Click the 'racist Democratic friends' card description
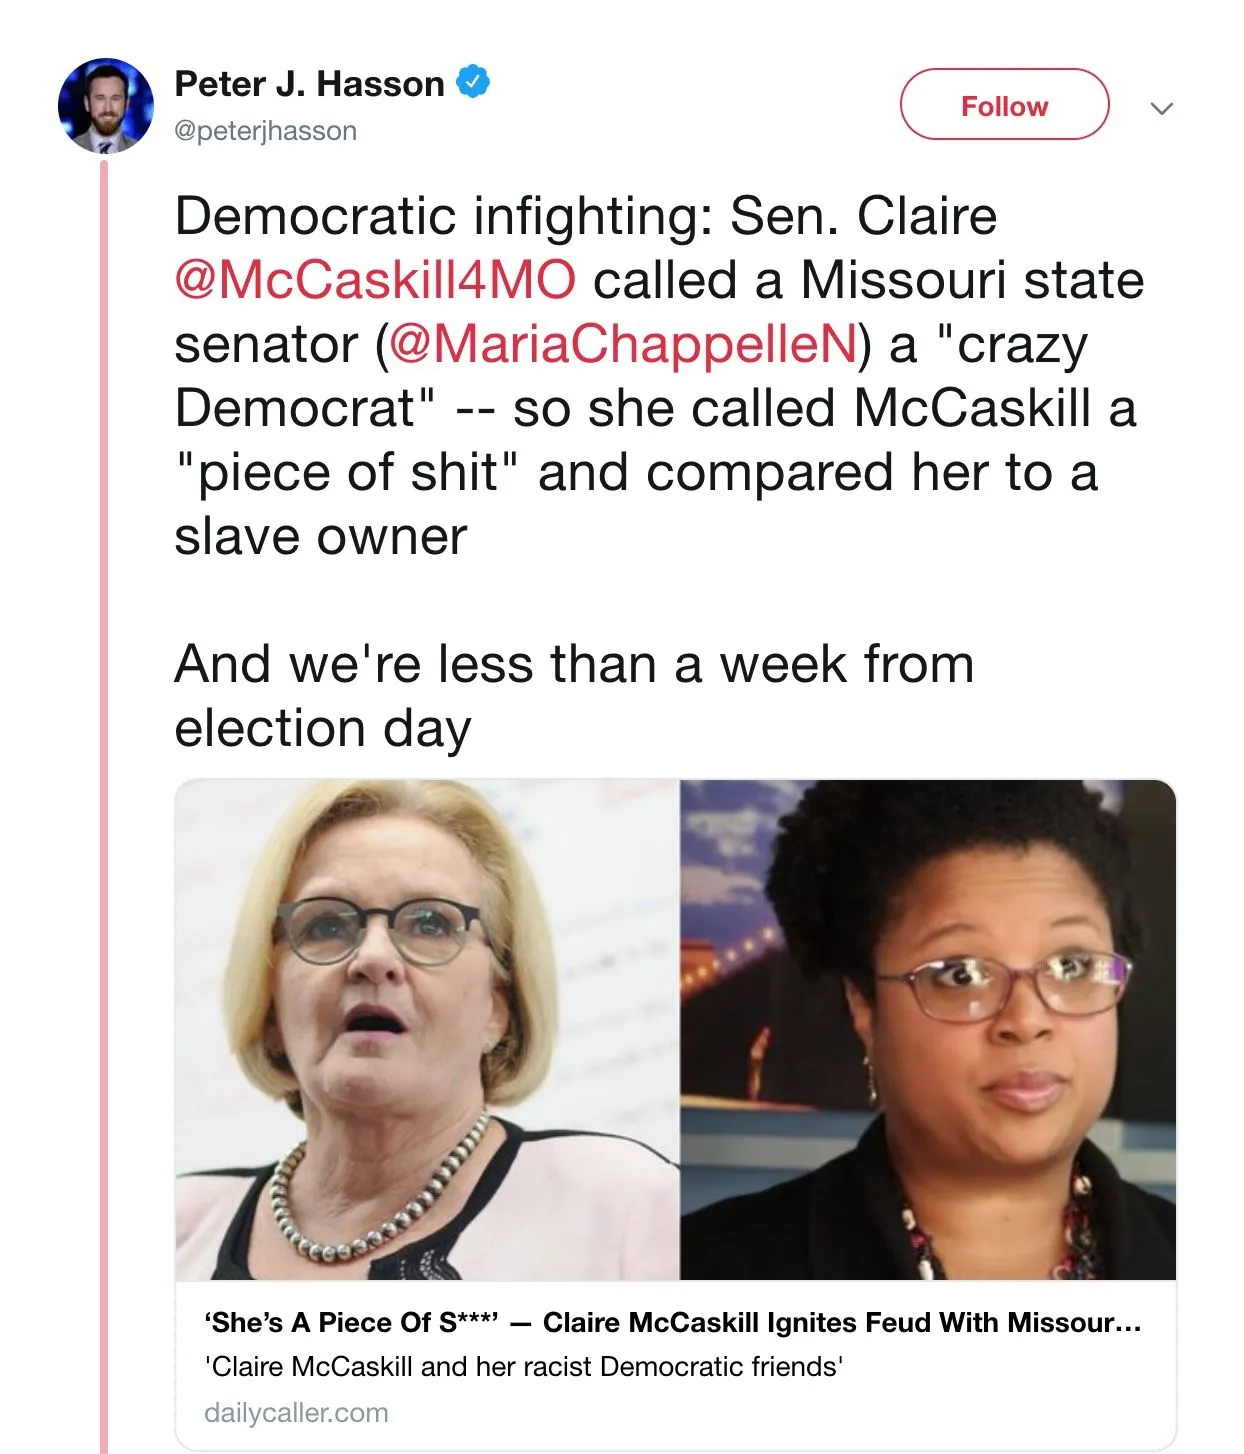The image size is (1244, 1454). click(x=524, y=1367)
